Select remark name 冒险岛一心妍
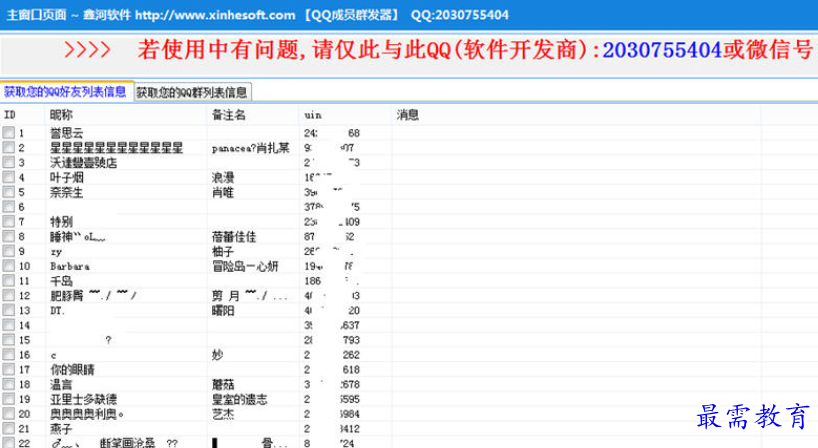The image size is (818, 448). coord(245,266)
